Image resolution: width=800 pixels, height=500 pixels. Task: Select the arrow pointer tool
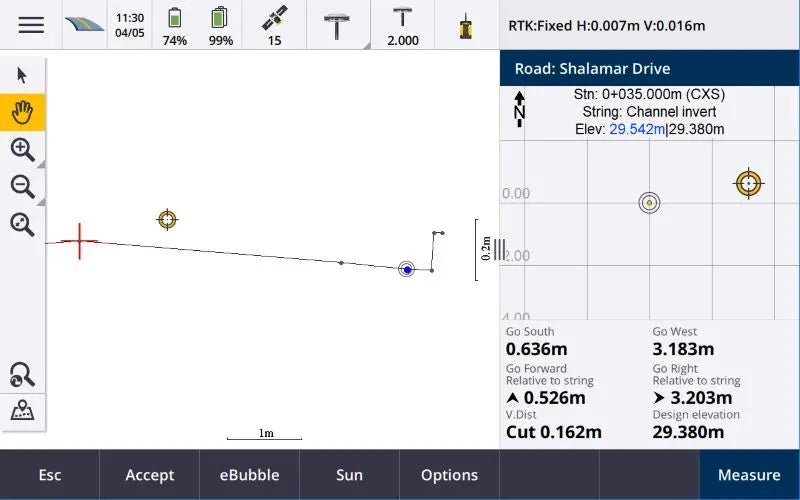pyautogui.click(x=22, y=76)
